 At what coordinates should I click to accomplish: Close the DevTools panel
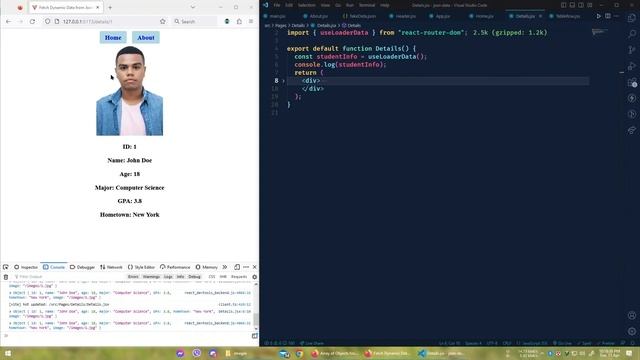pyautogui.click(x=255, y=267)
